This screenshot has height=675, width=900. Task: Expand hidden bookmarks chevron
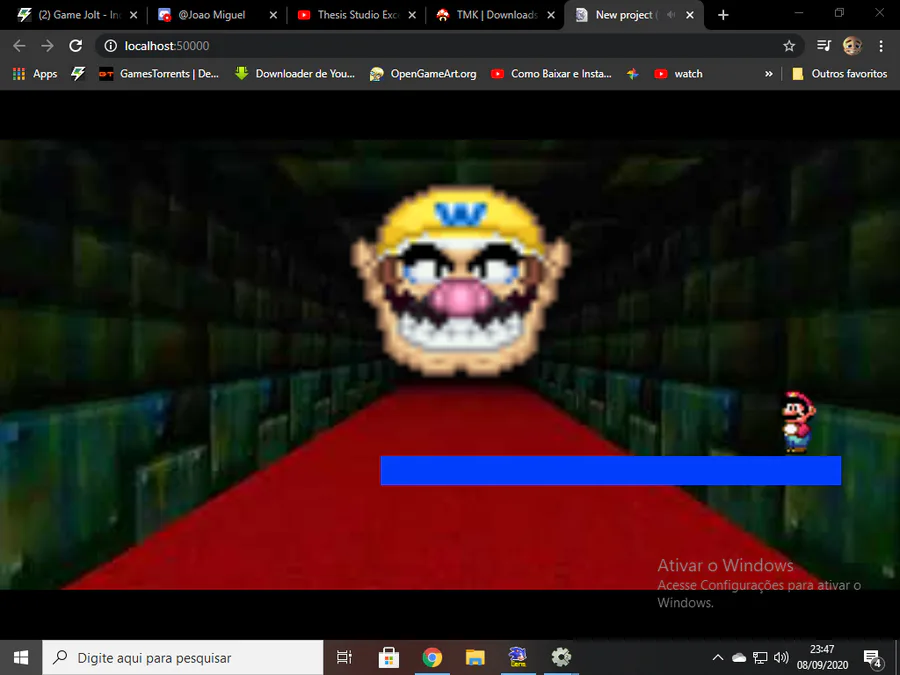point(769,73)
